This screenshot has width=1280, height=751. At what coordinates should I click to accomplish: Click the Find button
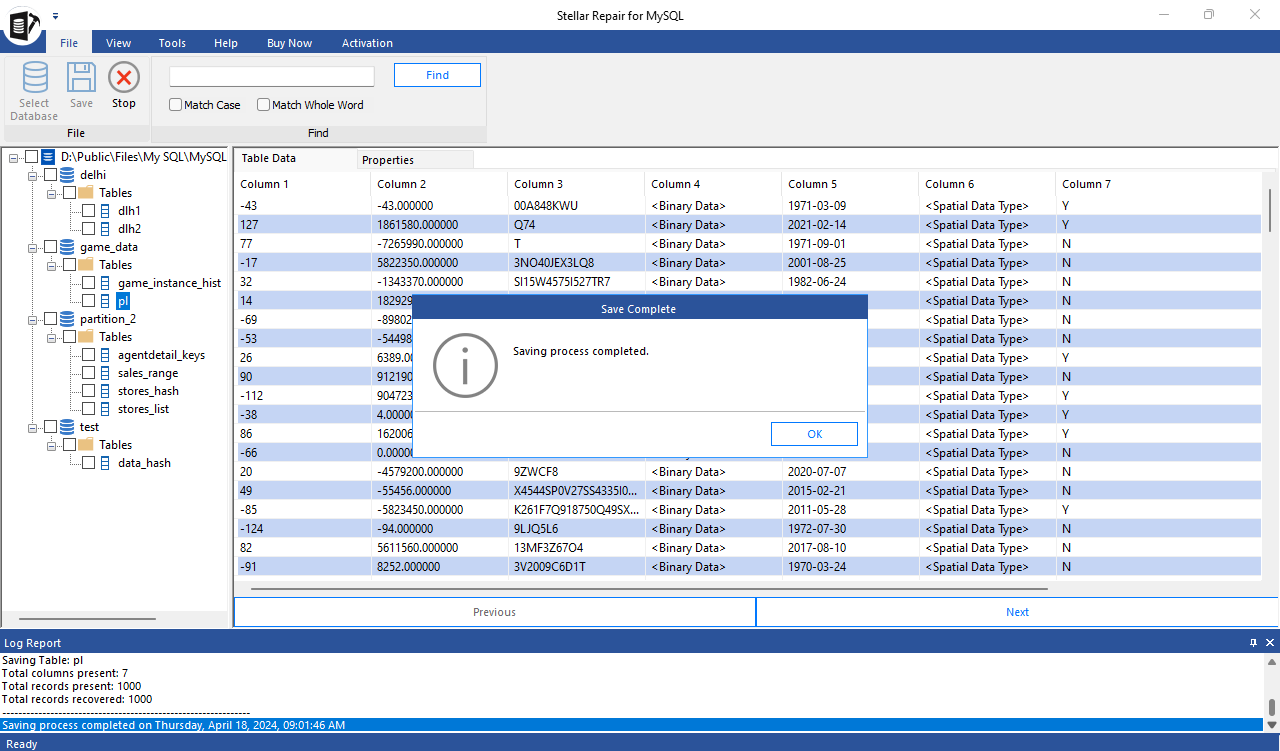[437, 75]
